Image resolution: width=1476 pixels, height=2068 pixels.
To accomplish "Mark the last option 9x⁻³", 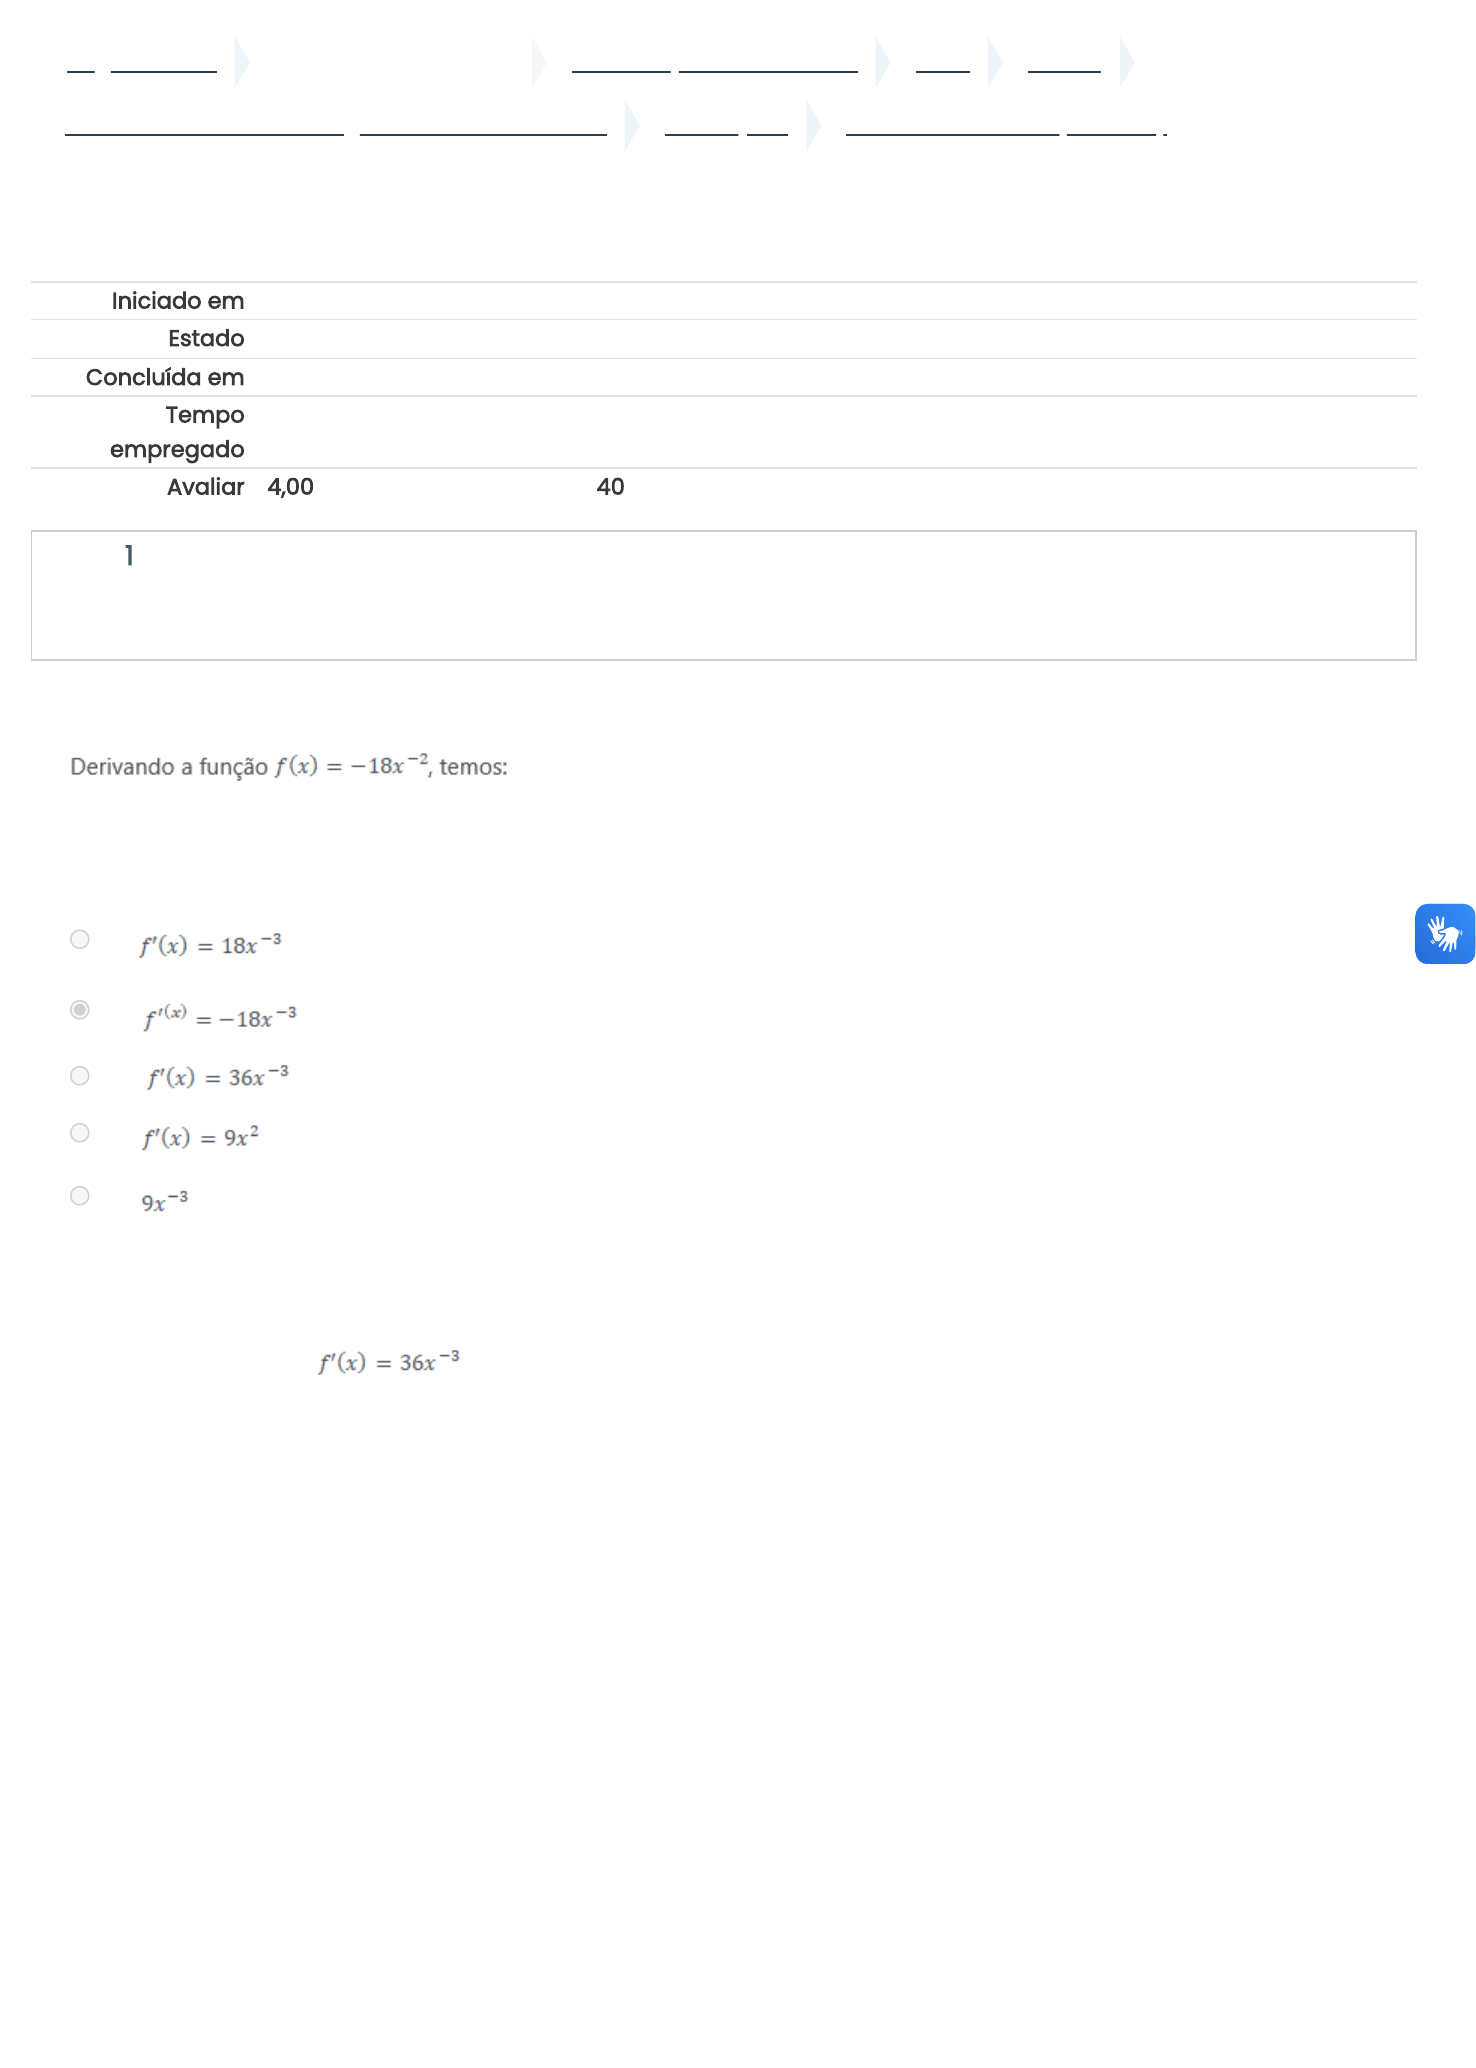I will (x=80, y=1196).
